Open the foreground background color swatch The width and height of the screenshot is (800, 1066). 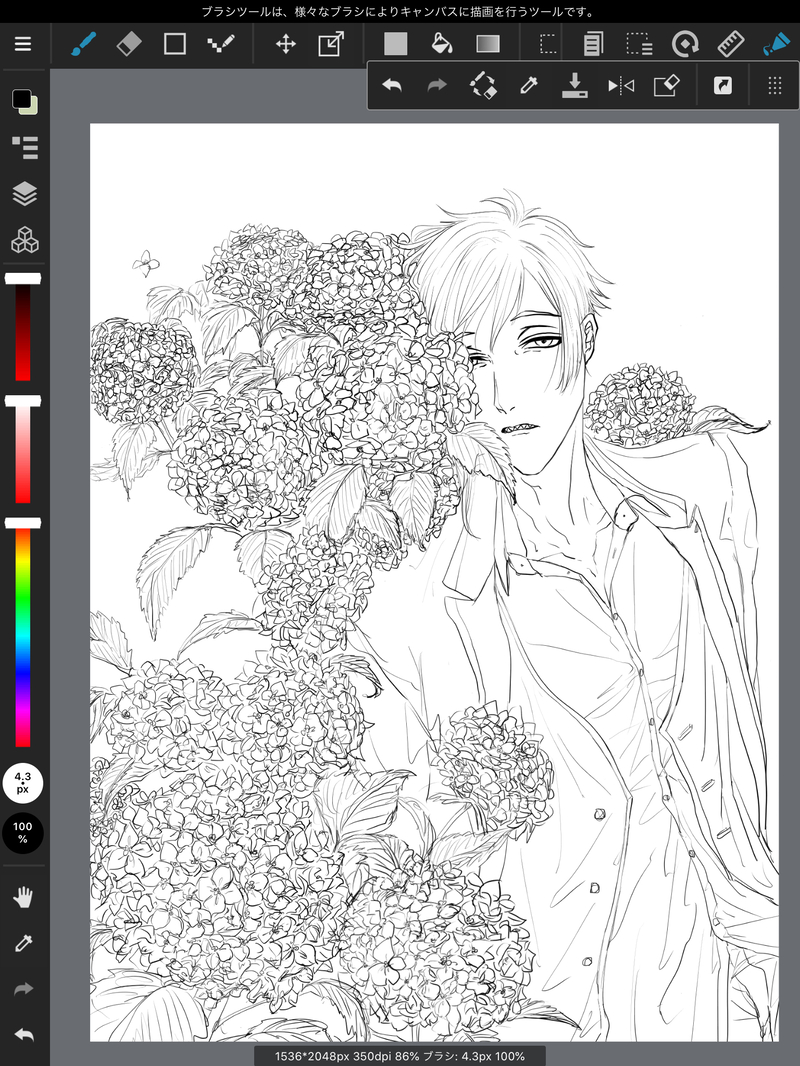tap(24, 101)
